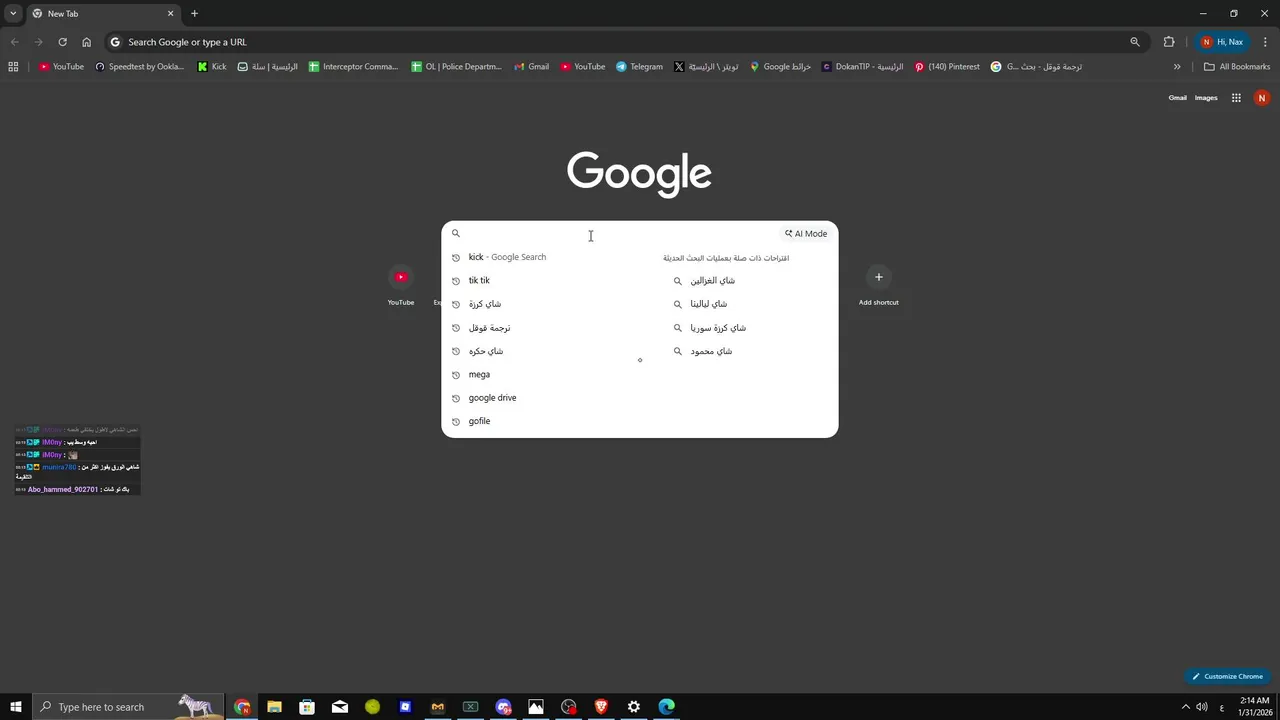This screenshot has width=1280, height=720.
Task: Click the Windows Start button
Action: (16, 707)
